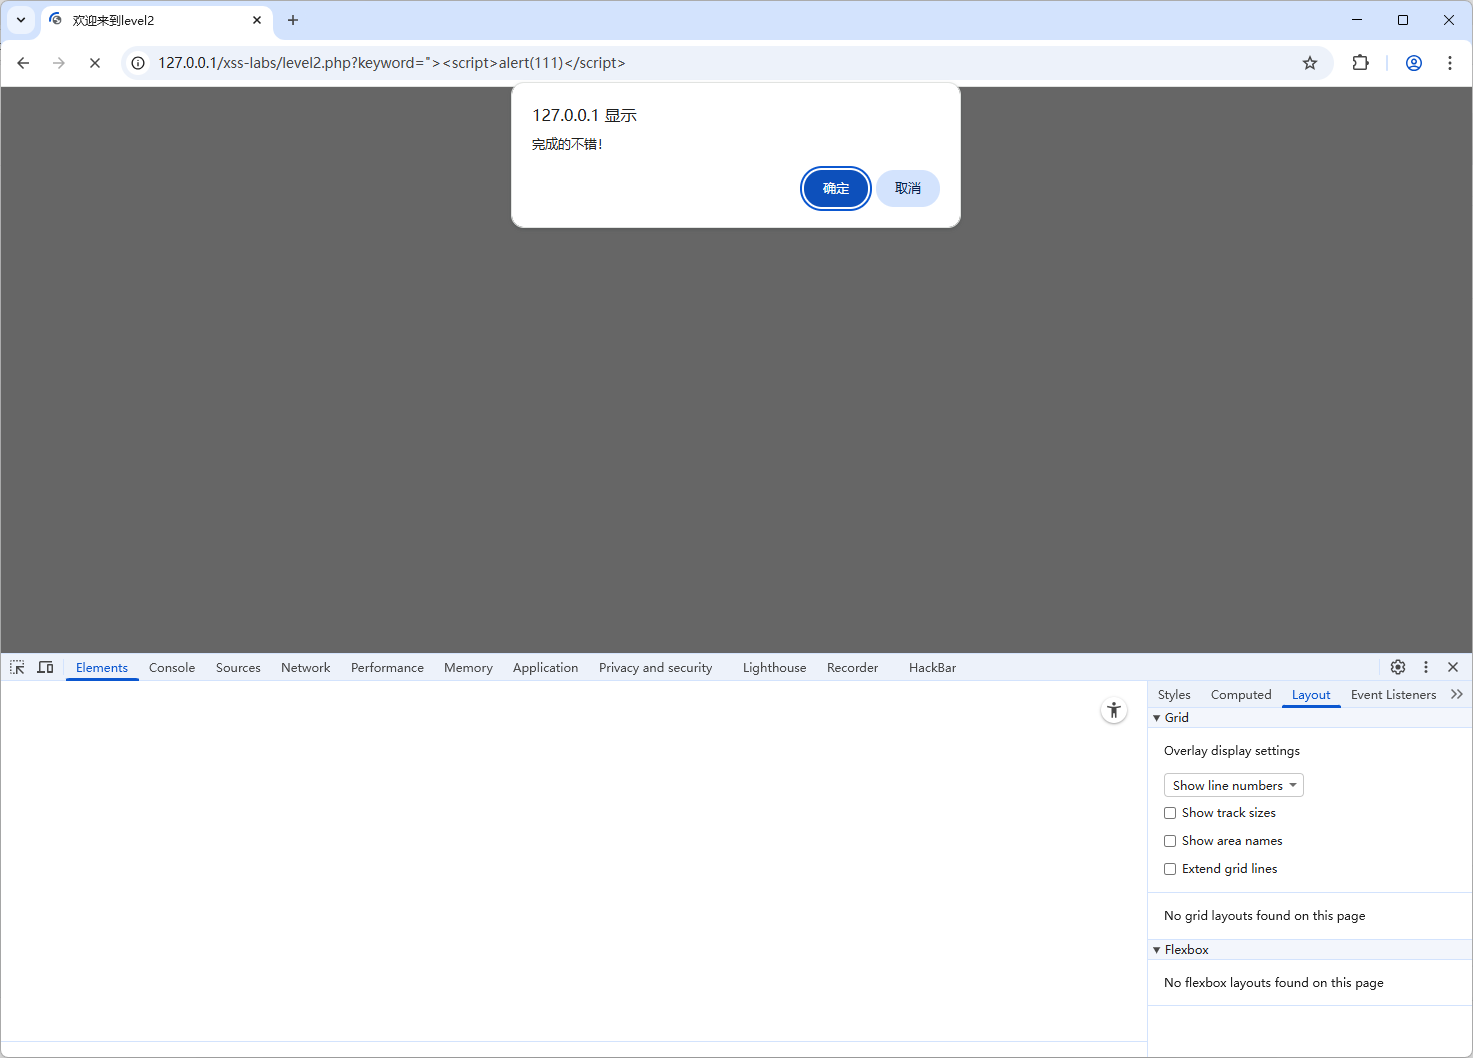Open the Sources tab

(238, 668)
